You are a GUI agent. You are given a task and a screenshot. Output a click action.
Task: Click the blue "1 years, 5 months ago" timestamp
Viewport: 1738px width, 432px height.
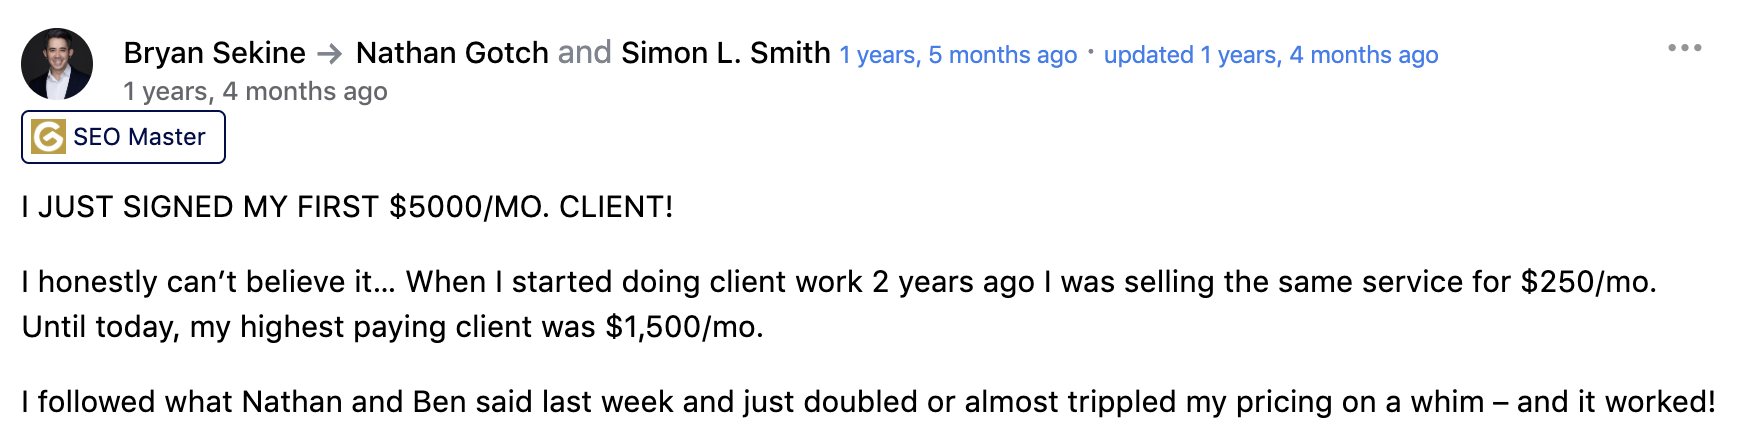[x=957, y=55]
